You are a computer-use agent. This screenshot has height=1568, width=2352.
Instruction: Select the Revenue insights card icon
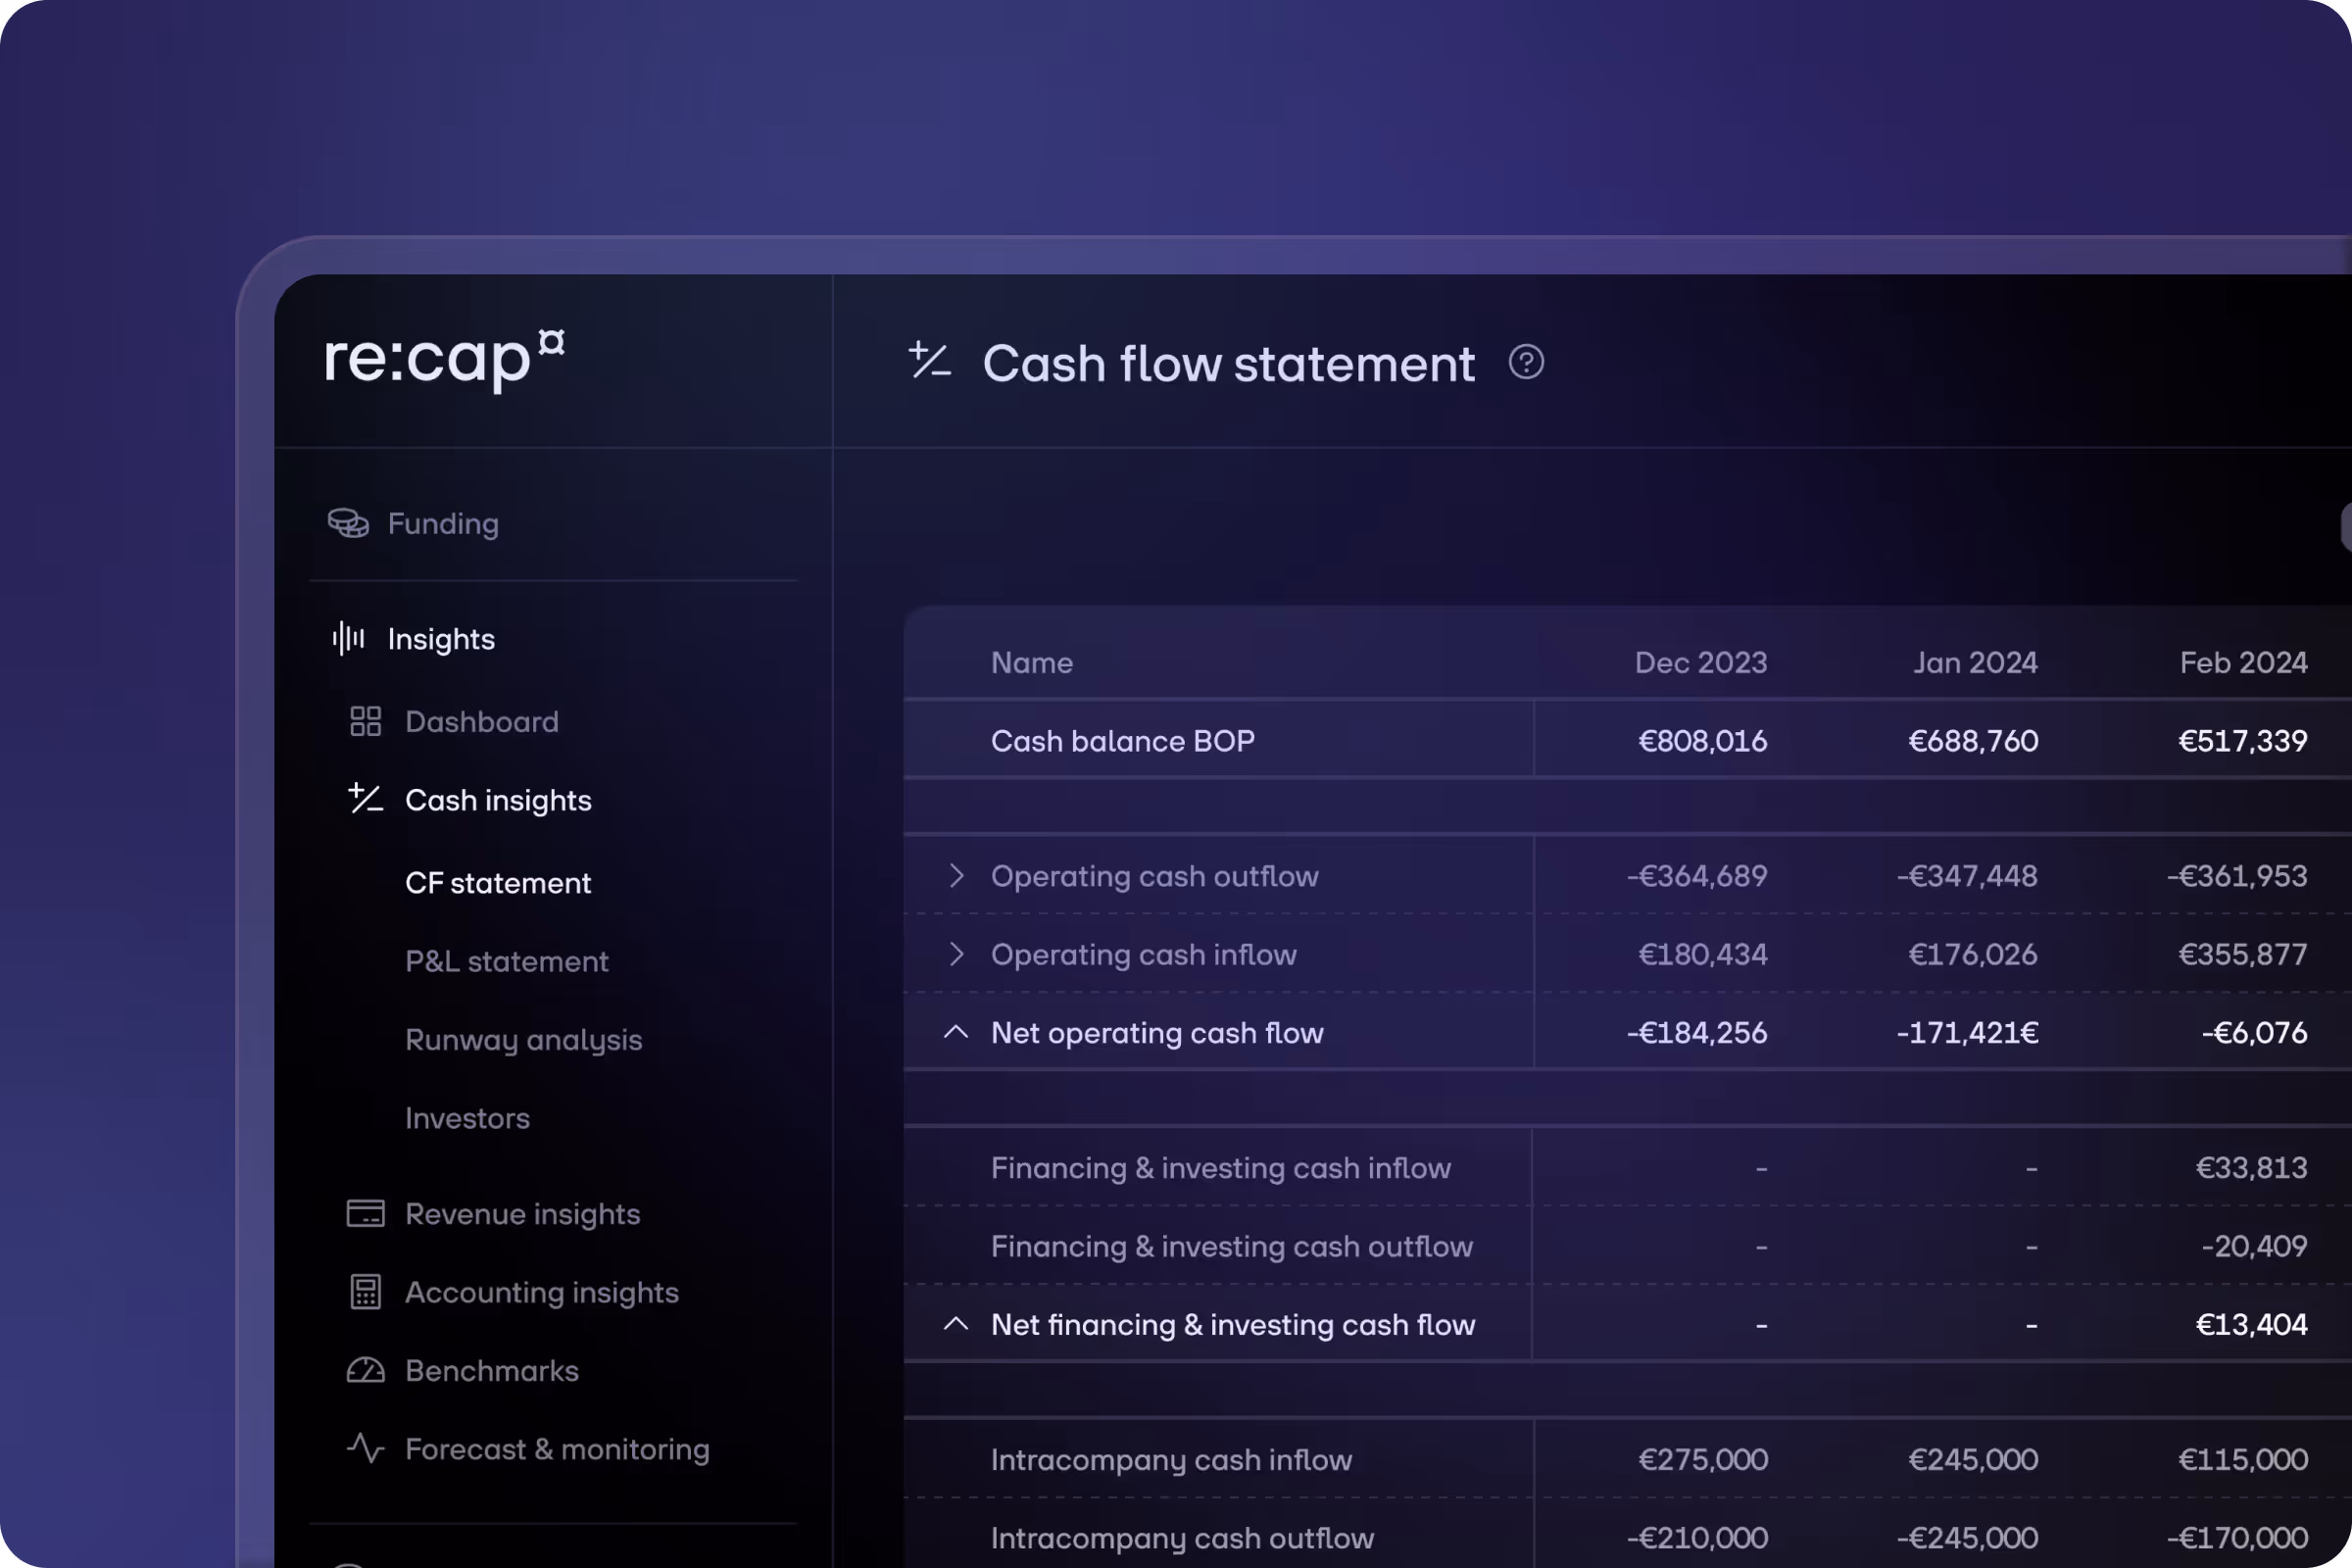(x=367, y=1213)
